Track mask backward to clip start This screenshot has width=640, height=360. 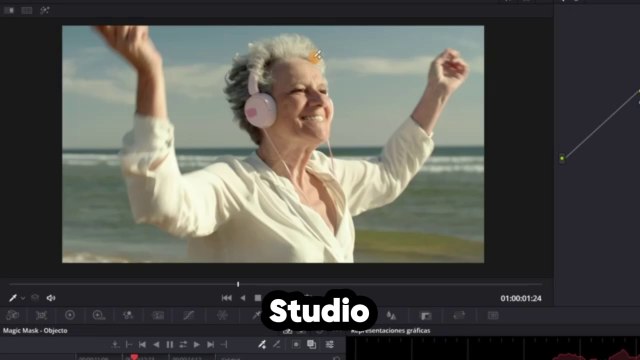point(142,345)
